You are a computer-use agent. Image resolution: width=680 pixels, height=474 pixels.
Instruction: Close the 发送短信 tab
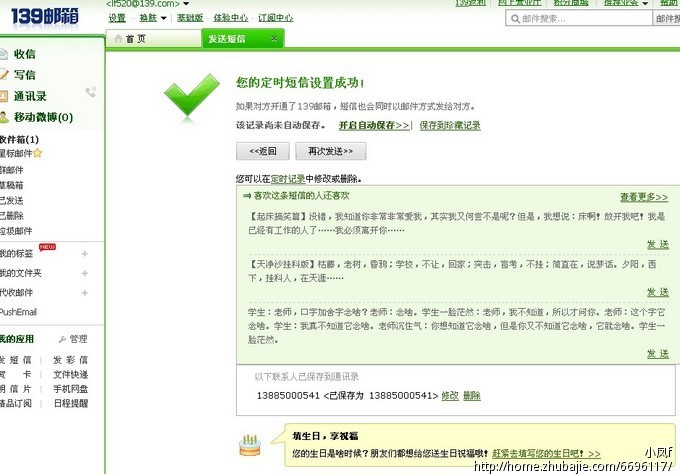274,39
